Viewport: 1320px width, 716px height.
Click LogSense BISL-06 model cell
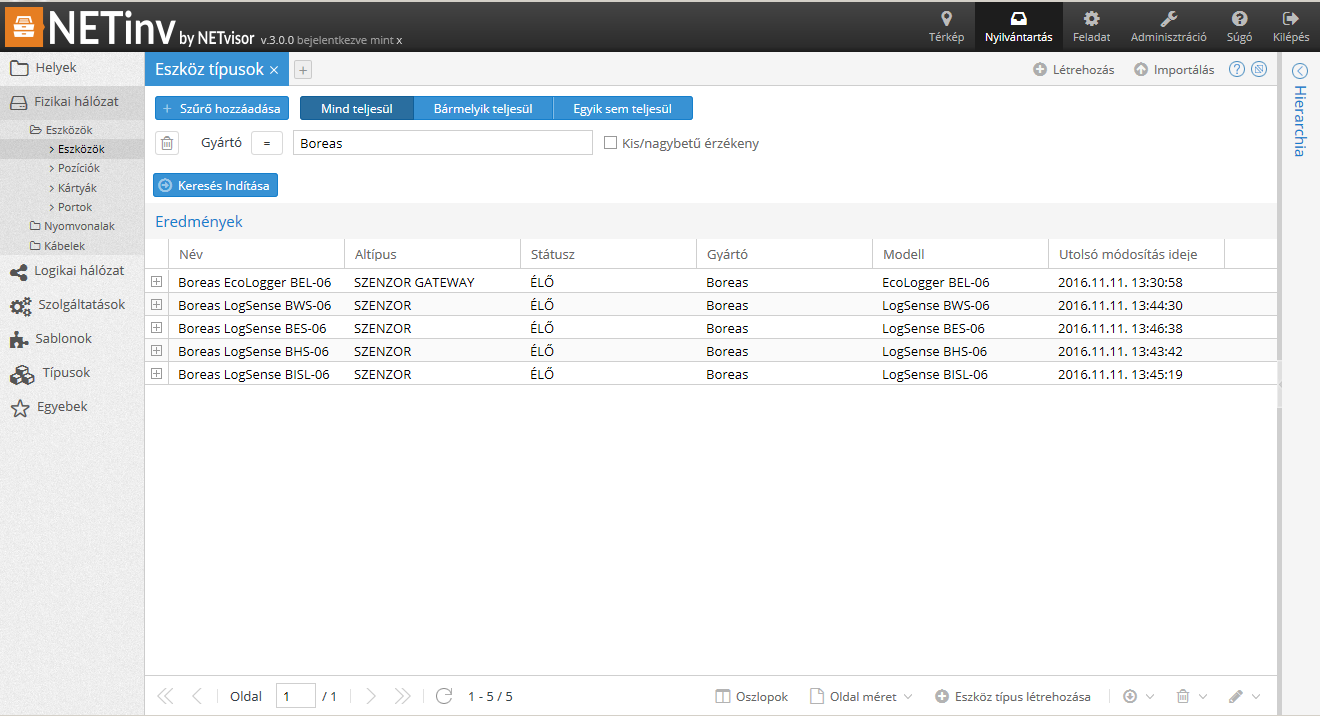[x=960, y=374]
